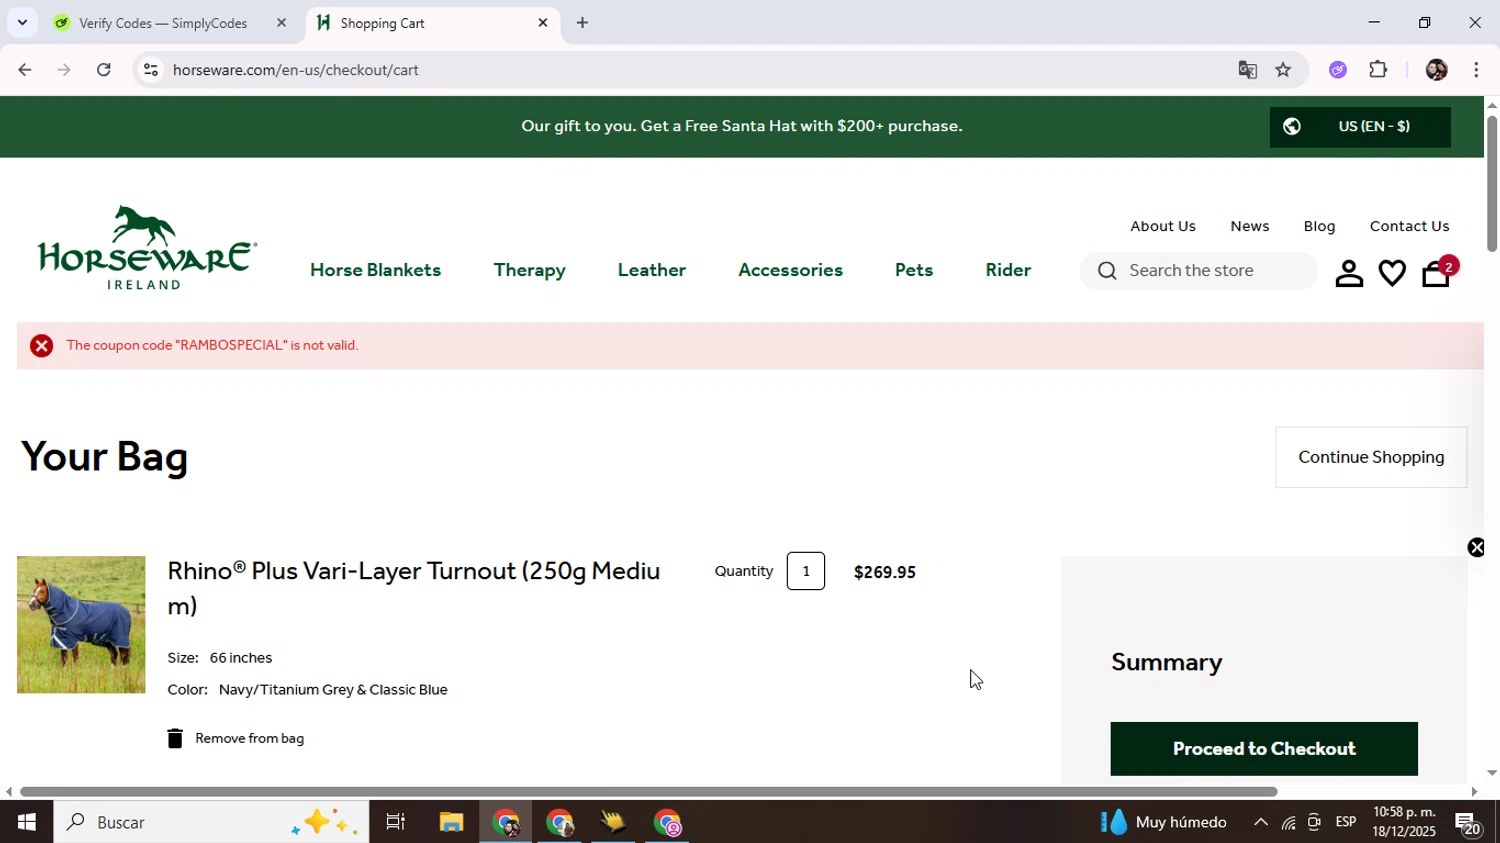Open the Muy húmedo weather widget

point(1164,822)
